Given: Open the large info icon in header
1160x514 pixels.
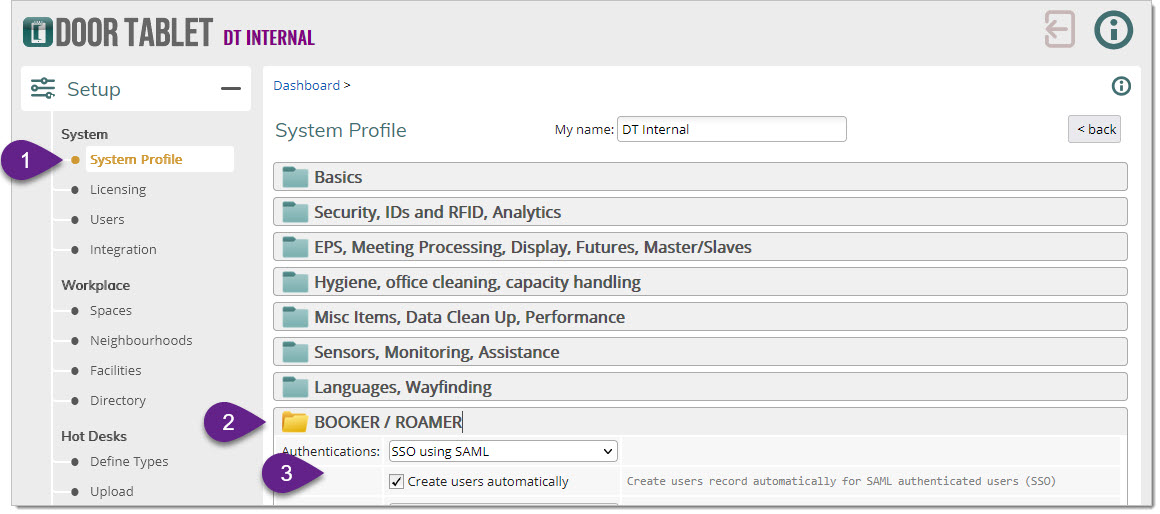Looking at the screenshot, I should pyautogui.click(x=1113, y=30).
